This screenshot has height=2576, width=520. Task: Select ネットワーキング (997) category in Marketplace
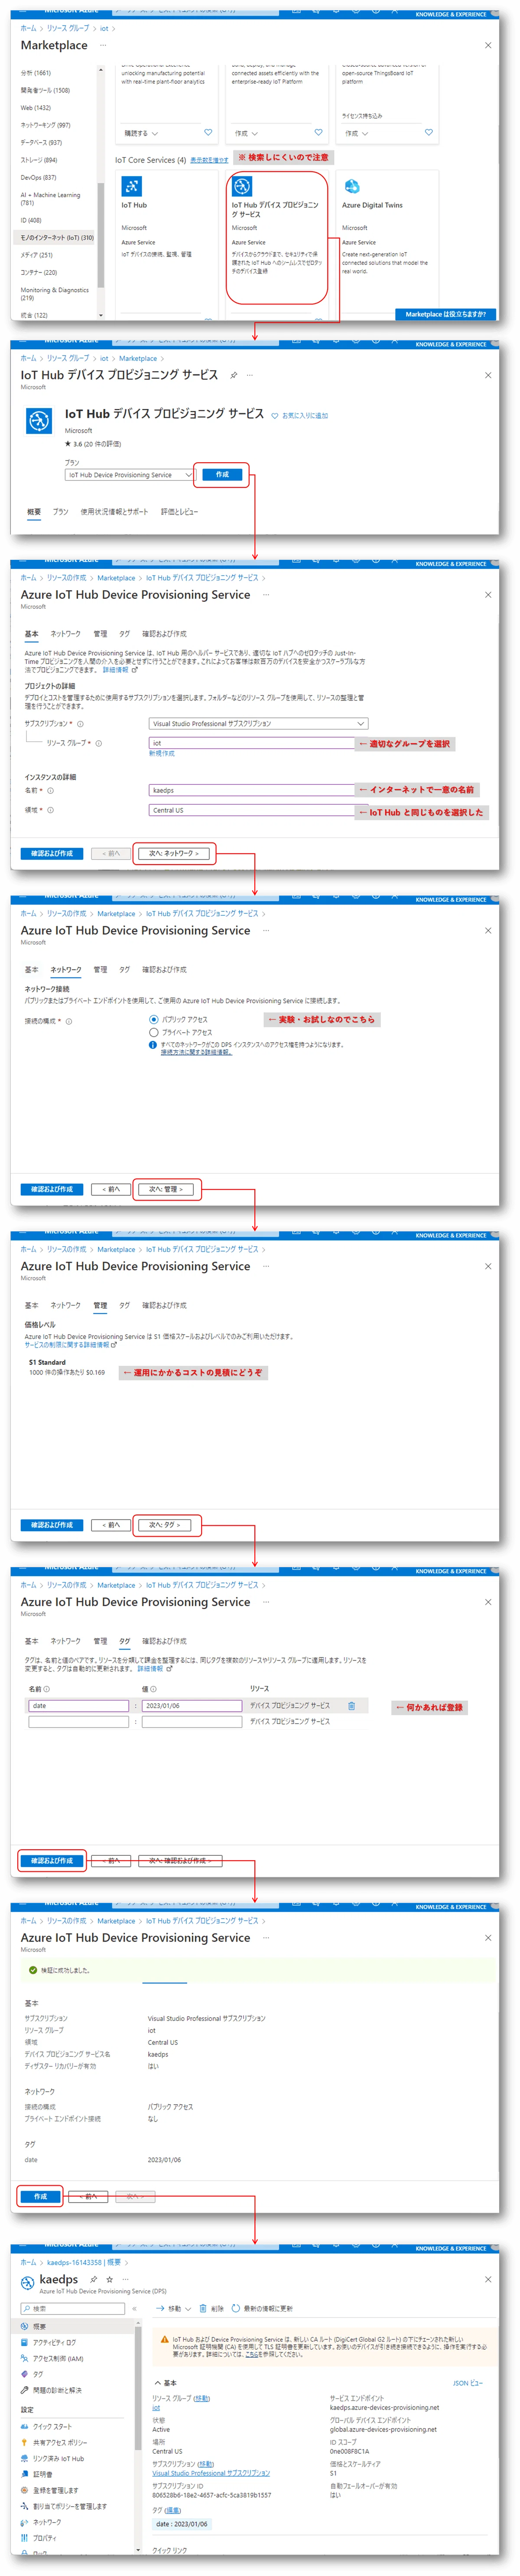(x=45, y=125)
